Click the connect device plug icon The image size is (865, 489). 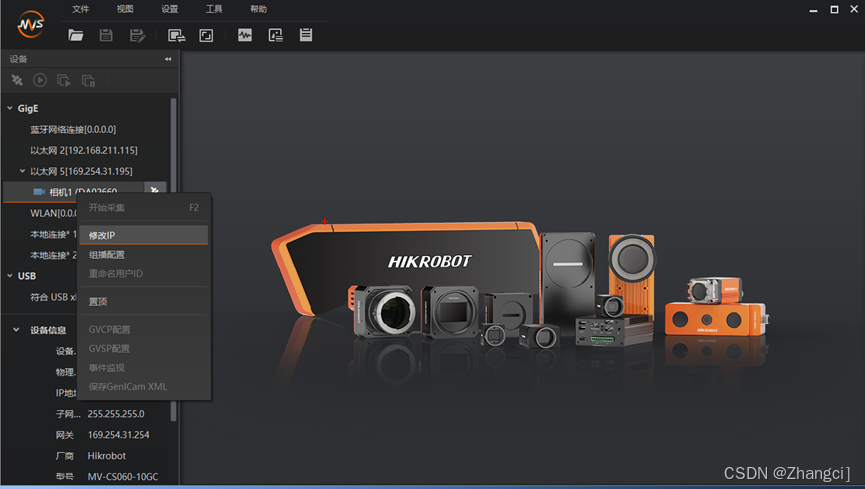coord(17,80)
